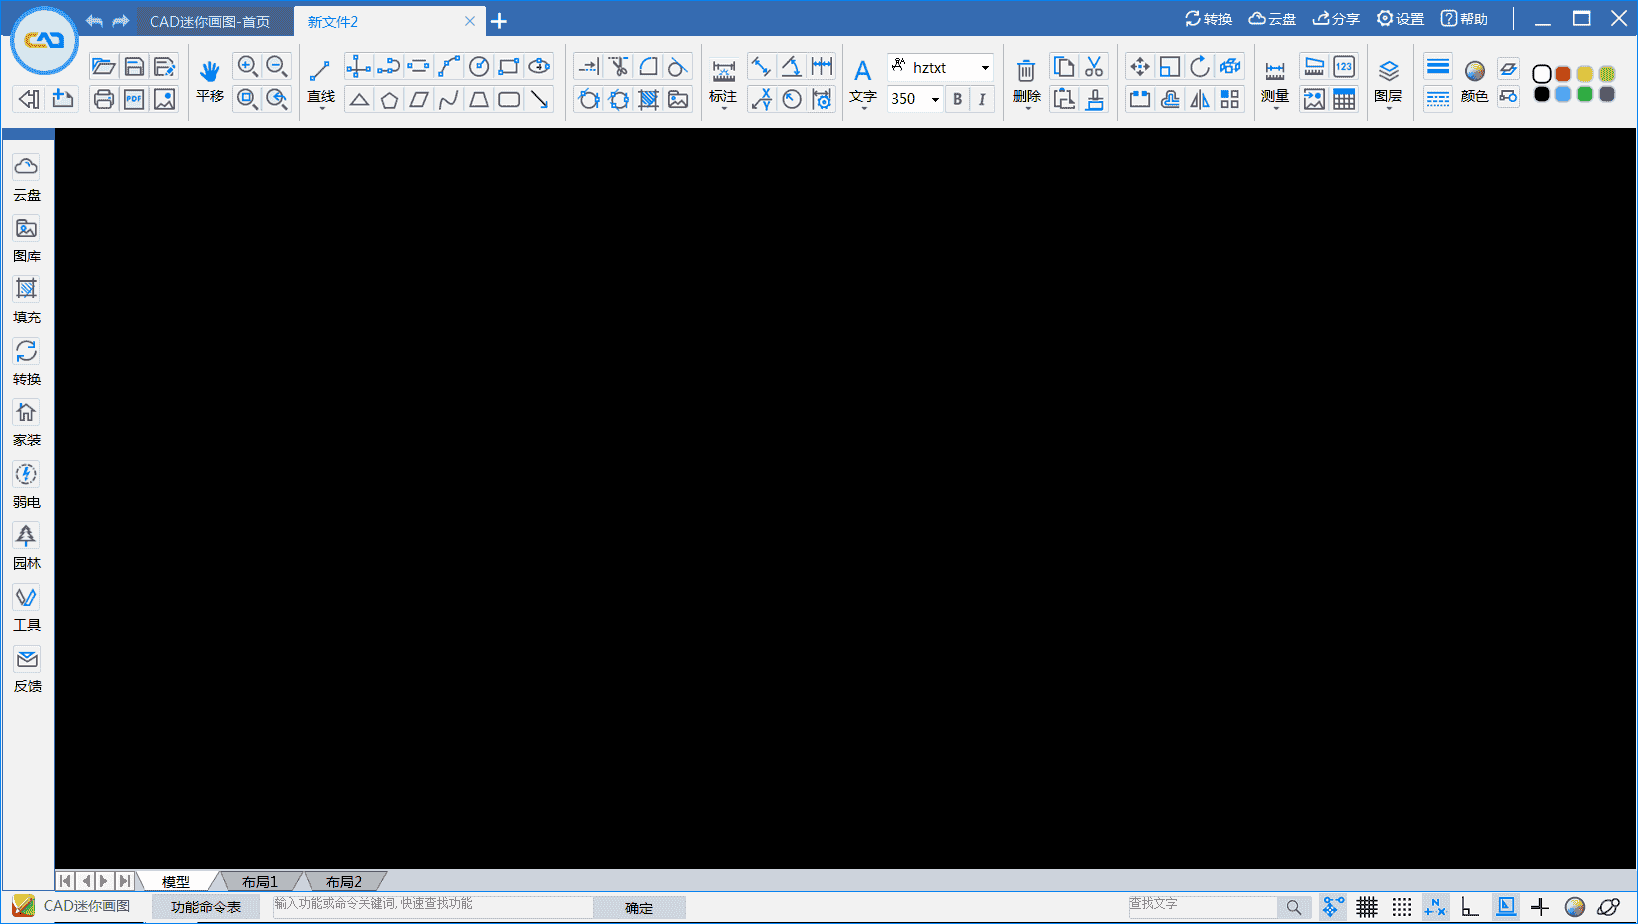
Task: Toggle grid lines display in status bar
Action: pyautogui.click(x=1367, y=907)
